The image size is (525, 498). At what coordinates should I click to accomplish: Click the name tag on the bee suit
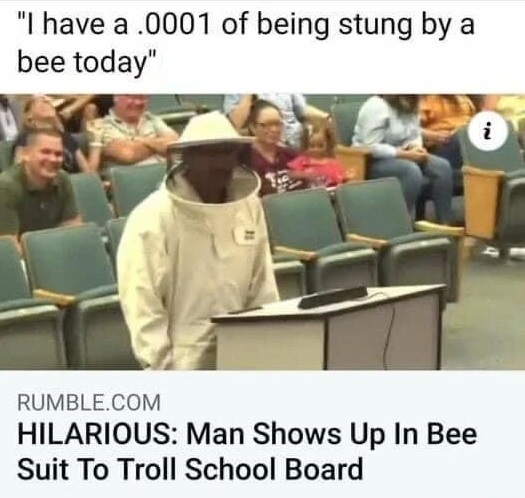(x=246, y=234)
